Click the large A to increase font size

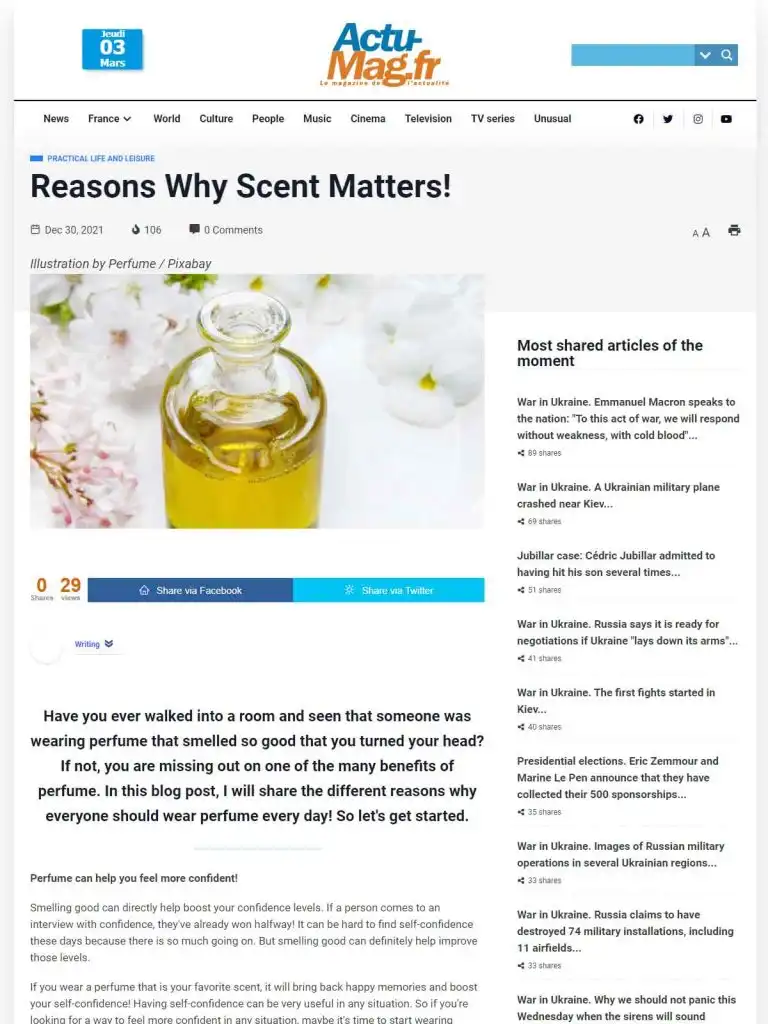(x=706, y=232)
